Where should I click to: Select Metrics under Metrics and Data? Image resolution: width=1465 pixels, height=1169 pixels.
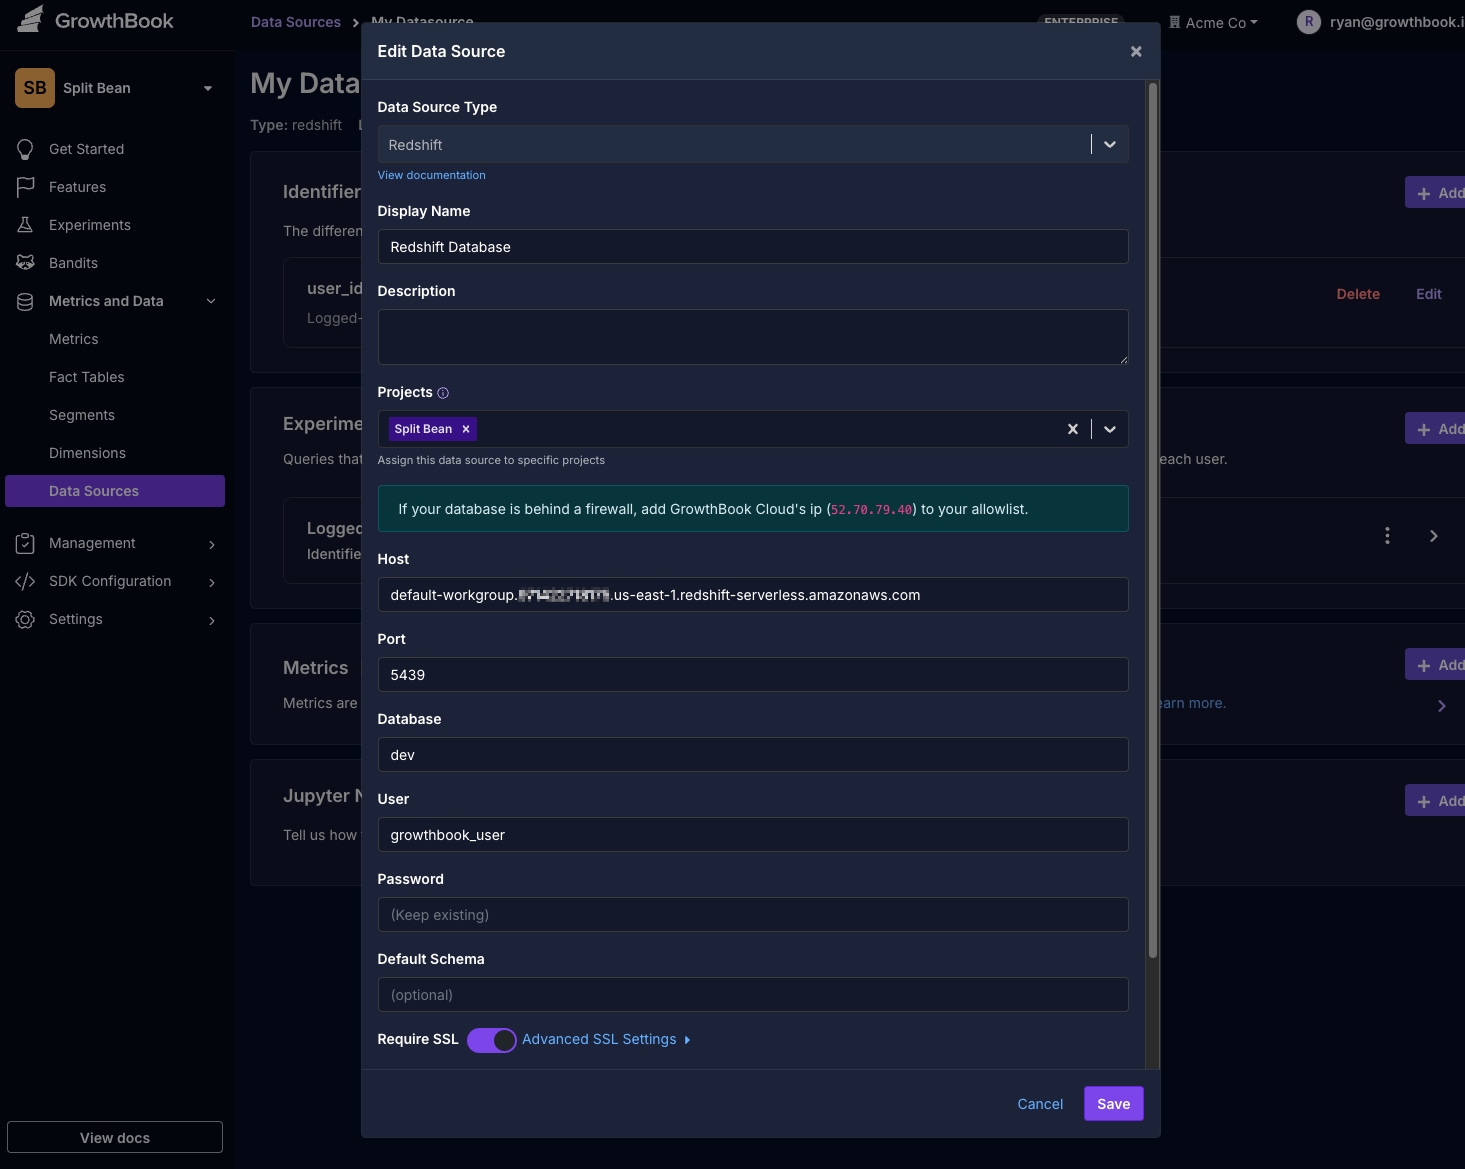coord(74,339)
